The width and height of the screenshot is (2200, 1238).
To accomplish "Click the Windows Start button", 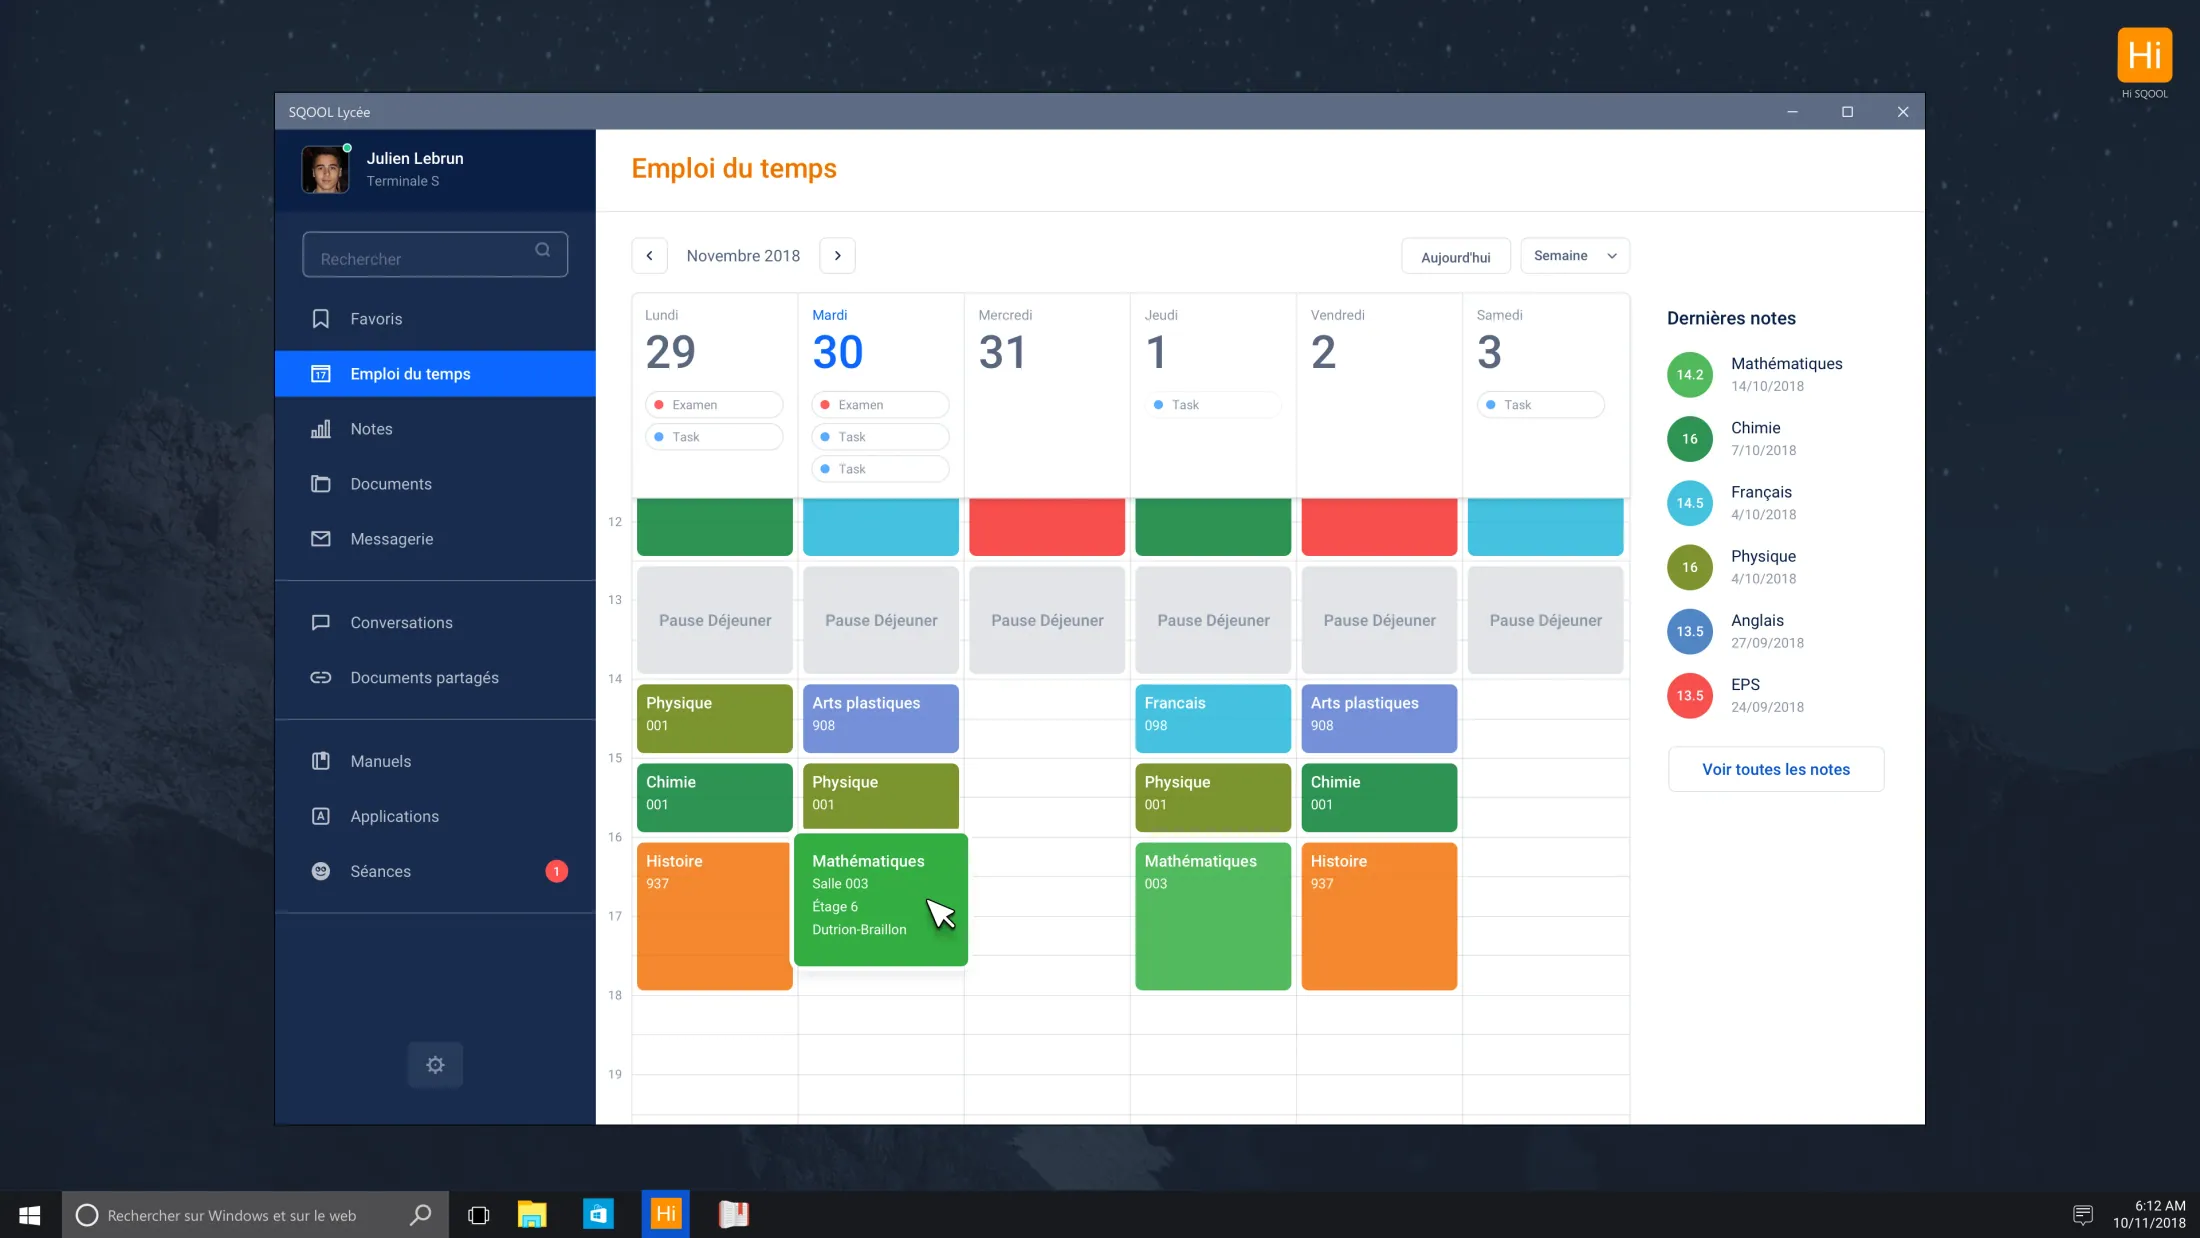I will [30, 1215].
